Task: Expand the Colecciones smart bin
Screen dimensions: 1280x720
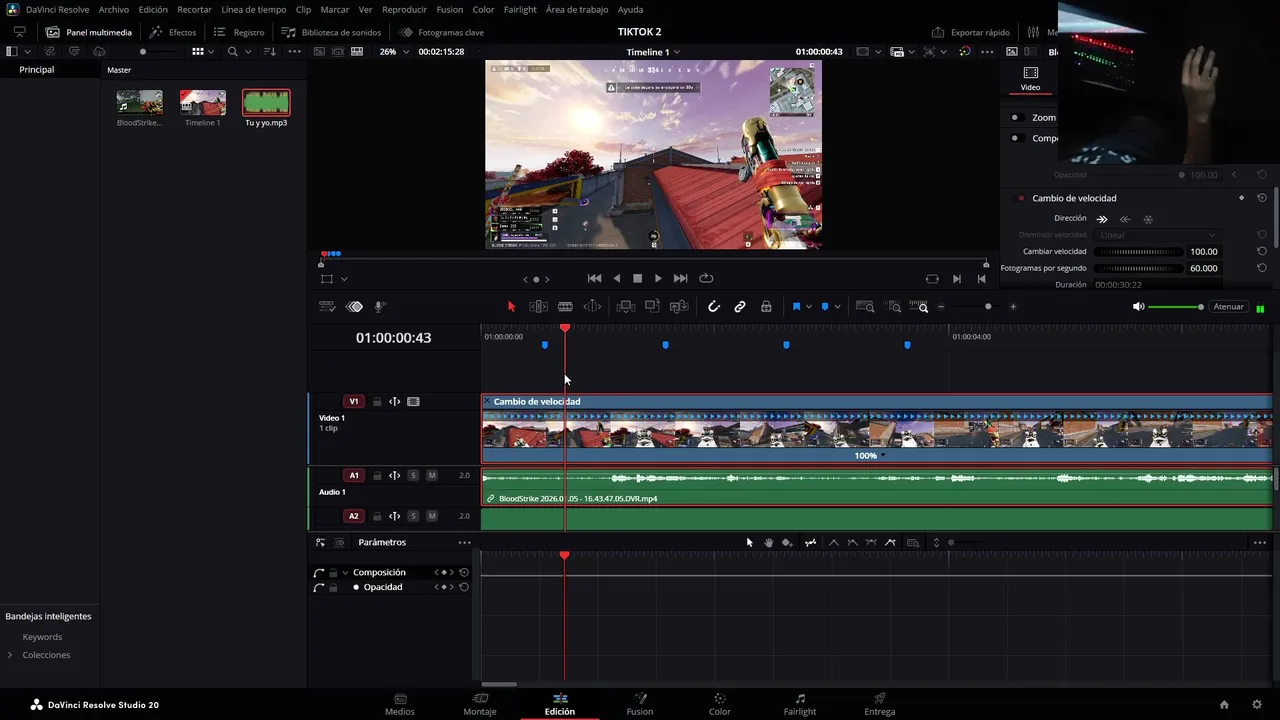Action: point(10,655)
